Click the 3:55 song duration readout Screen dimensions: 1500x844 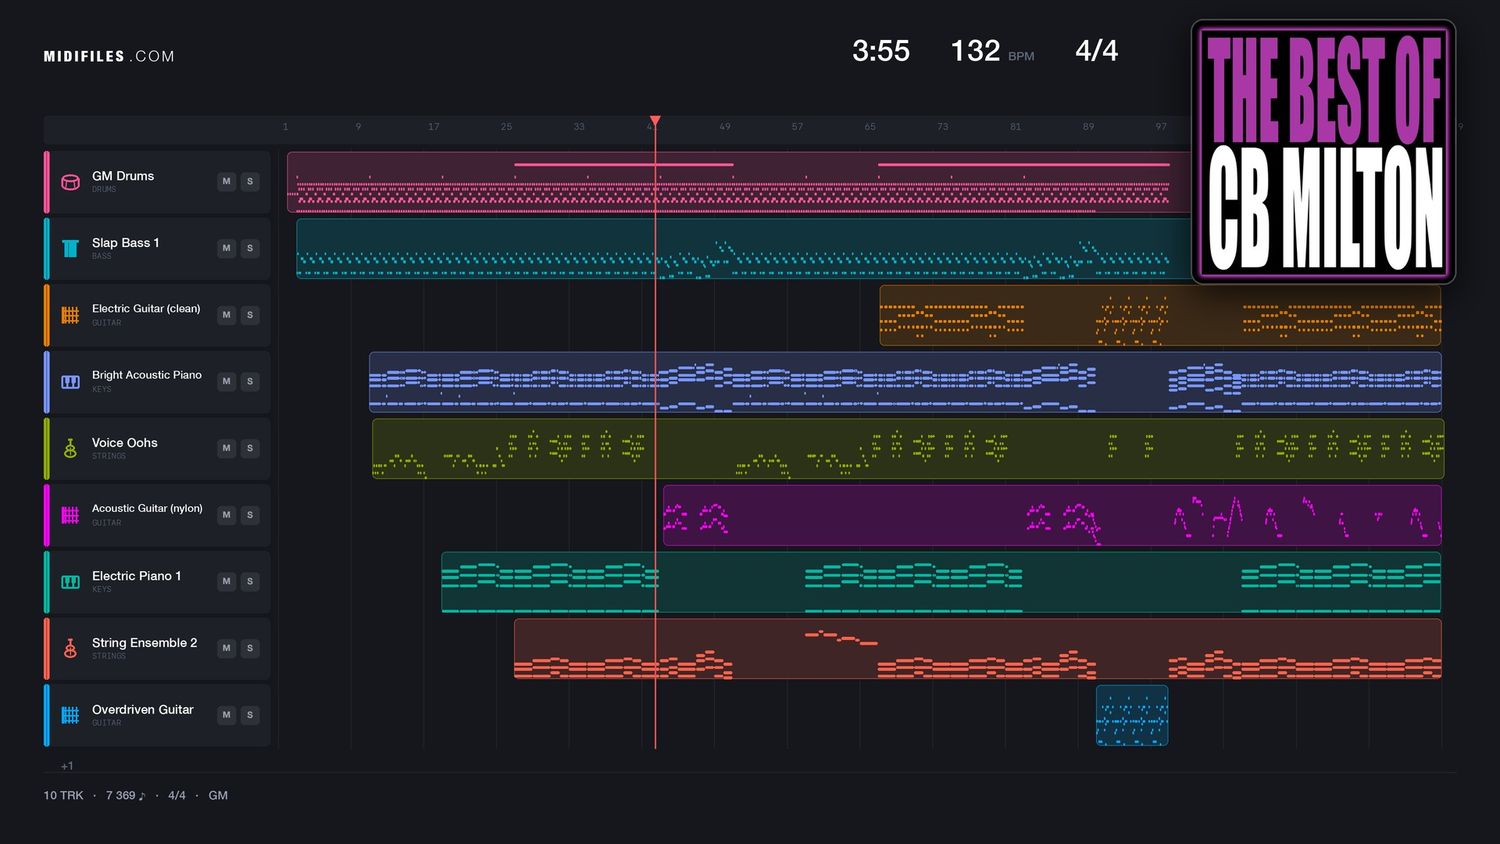pos(881,51)
